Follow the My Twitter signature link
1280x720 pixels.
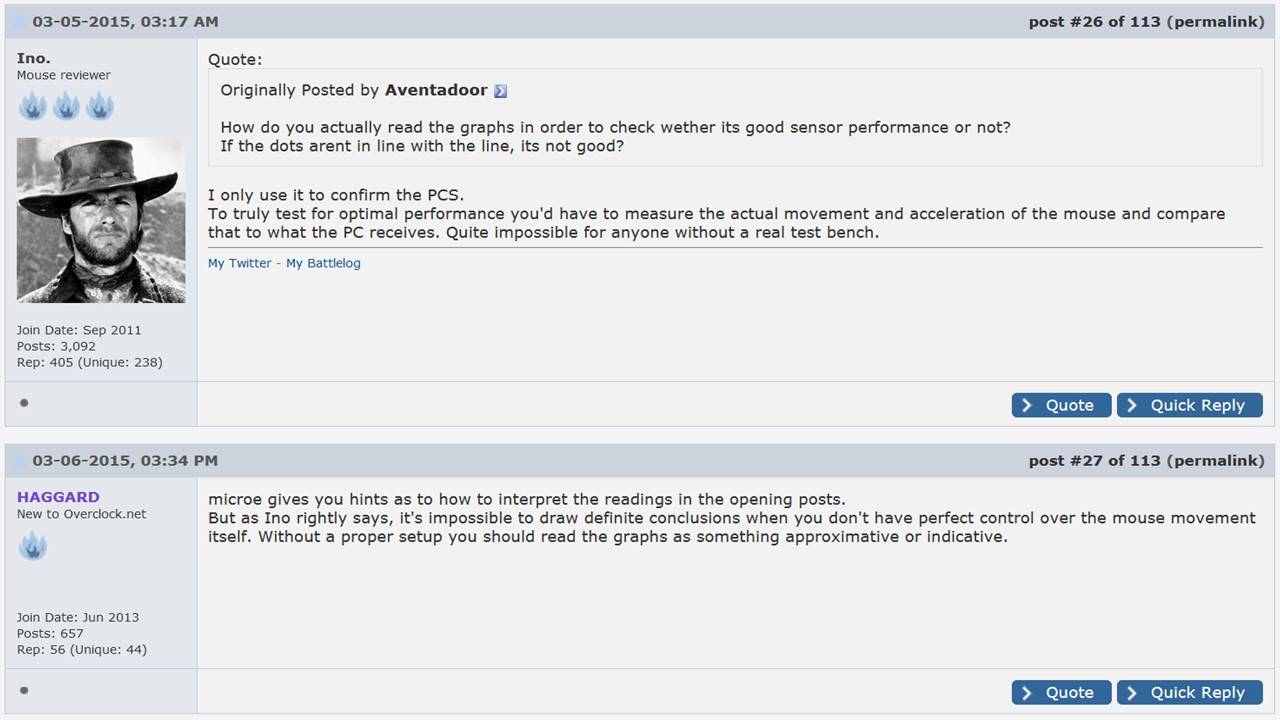pos(240,263)
